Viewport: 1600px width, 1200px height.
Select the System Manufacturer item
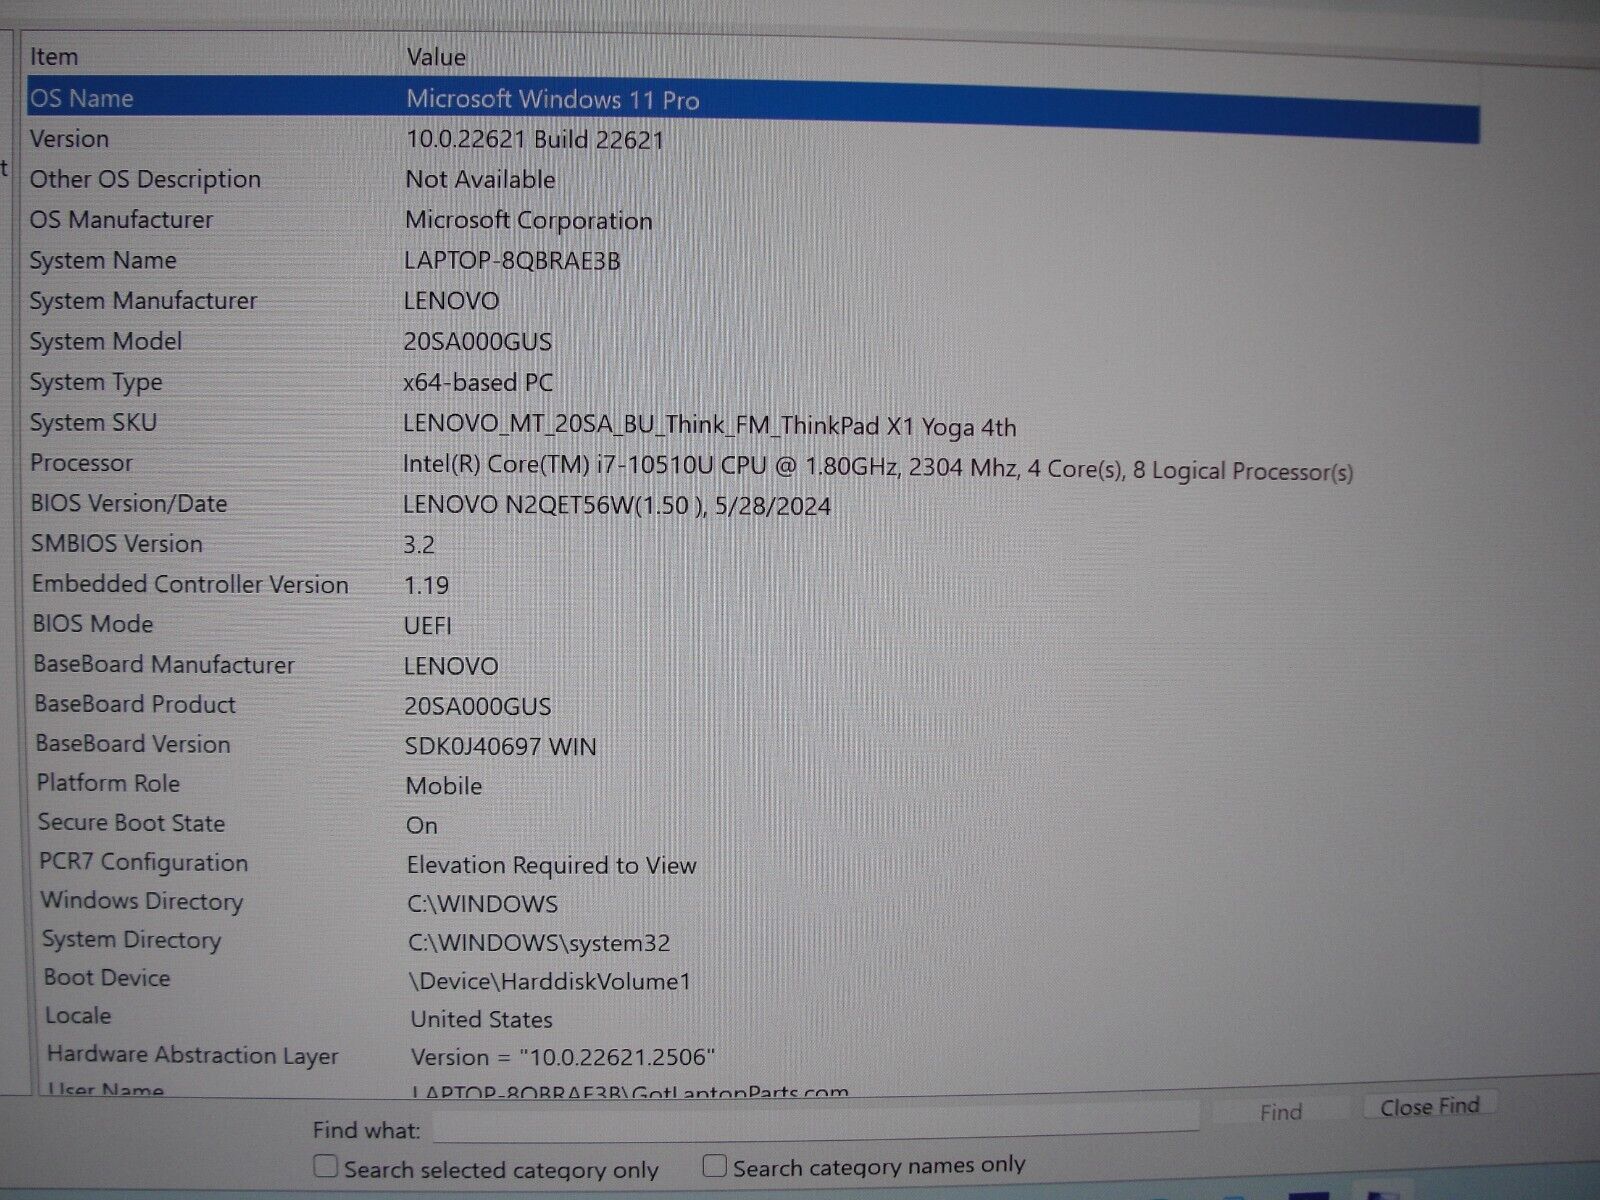(x=143, y=300)
